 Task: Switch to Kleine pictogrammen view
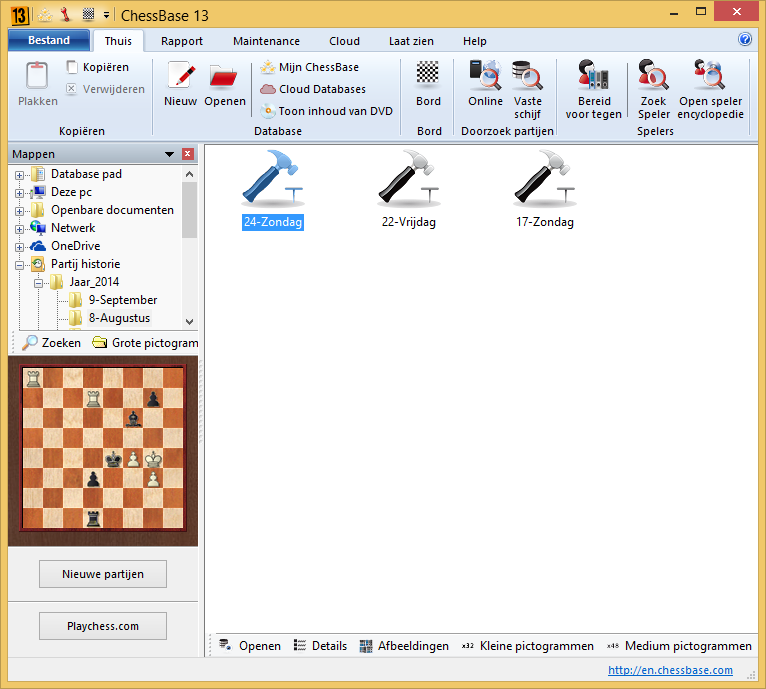[x=528, y=646]
